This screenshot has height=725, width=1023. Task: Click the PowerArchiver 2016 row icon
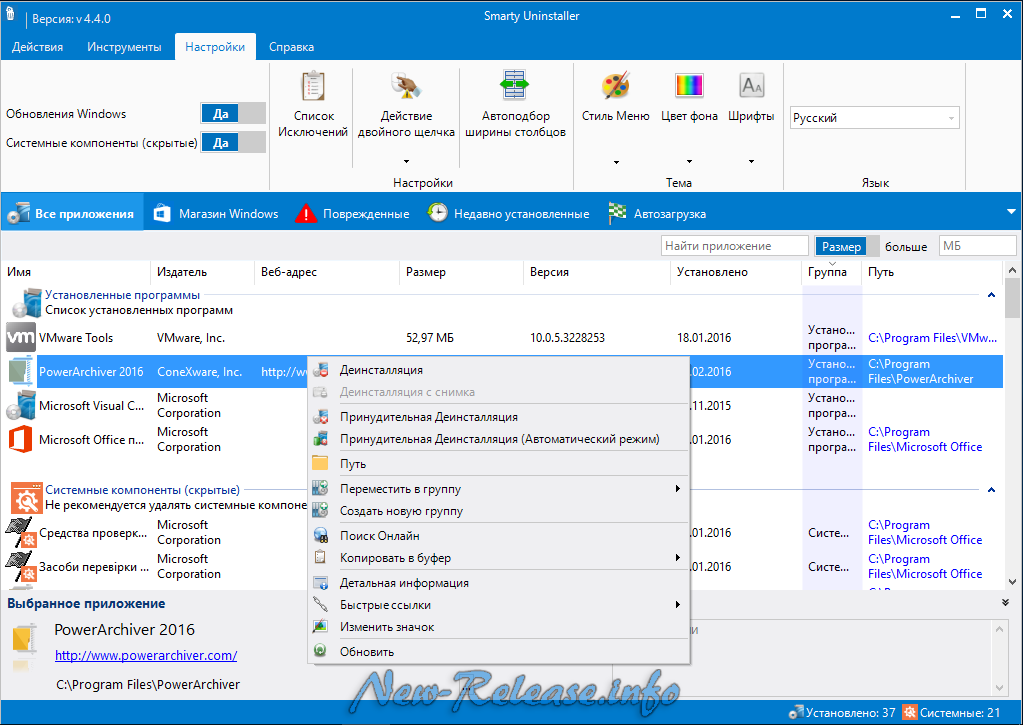tap(21, 371)
